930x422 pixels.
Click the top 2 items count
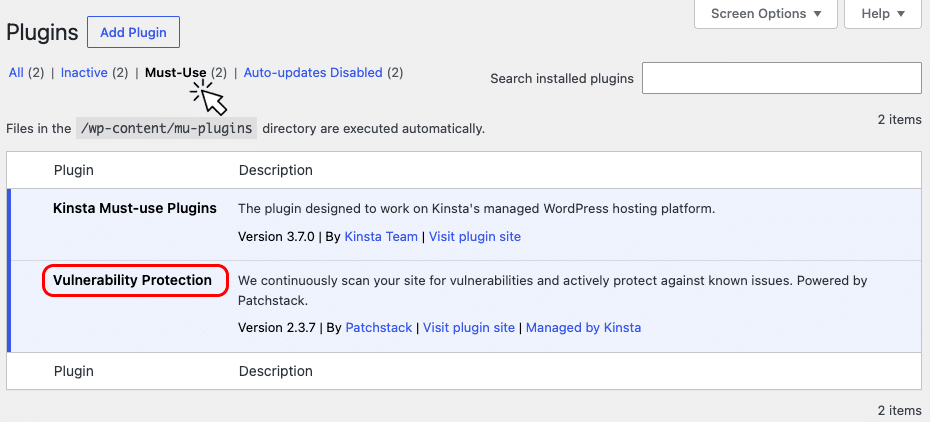(x=900, y=120)
